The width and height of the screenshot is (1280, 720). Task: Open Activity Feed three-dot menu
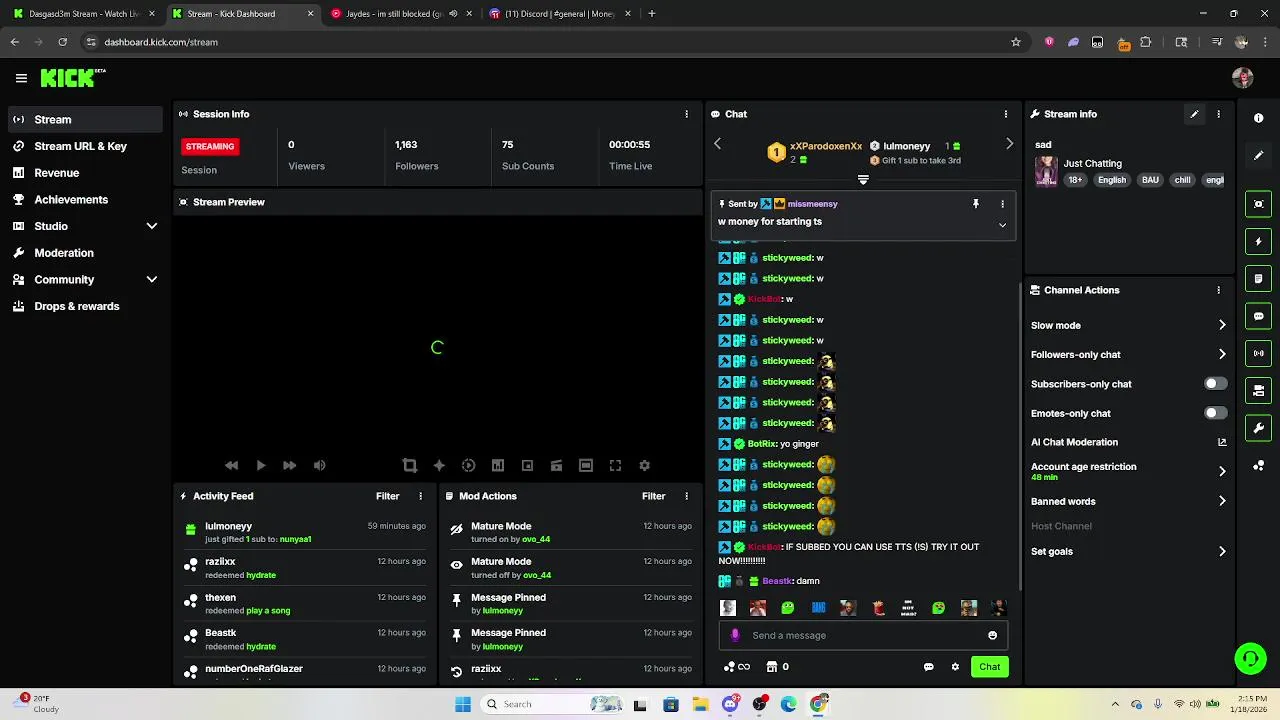coord(420,496)
